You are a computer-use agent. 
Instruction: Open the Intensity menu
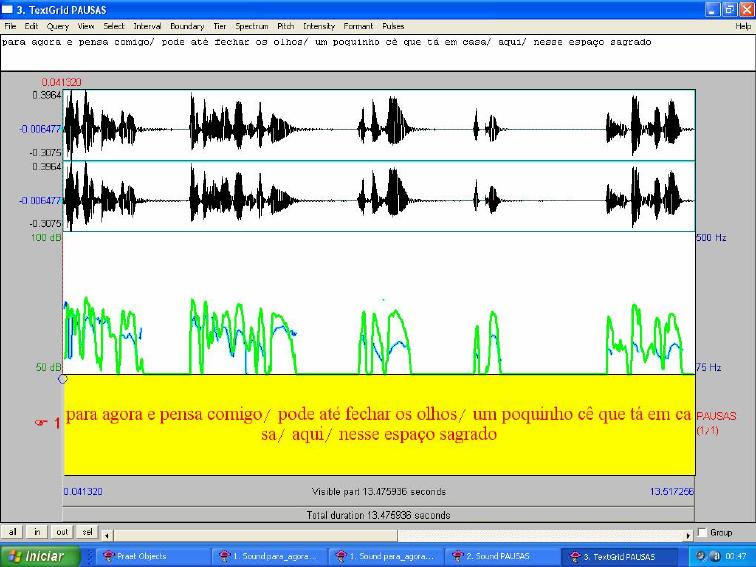(x=319, y=26)
